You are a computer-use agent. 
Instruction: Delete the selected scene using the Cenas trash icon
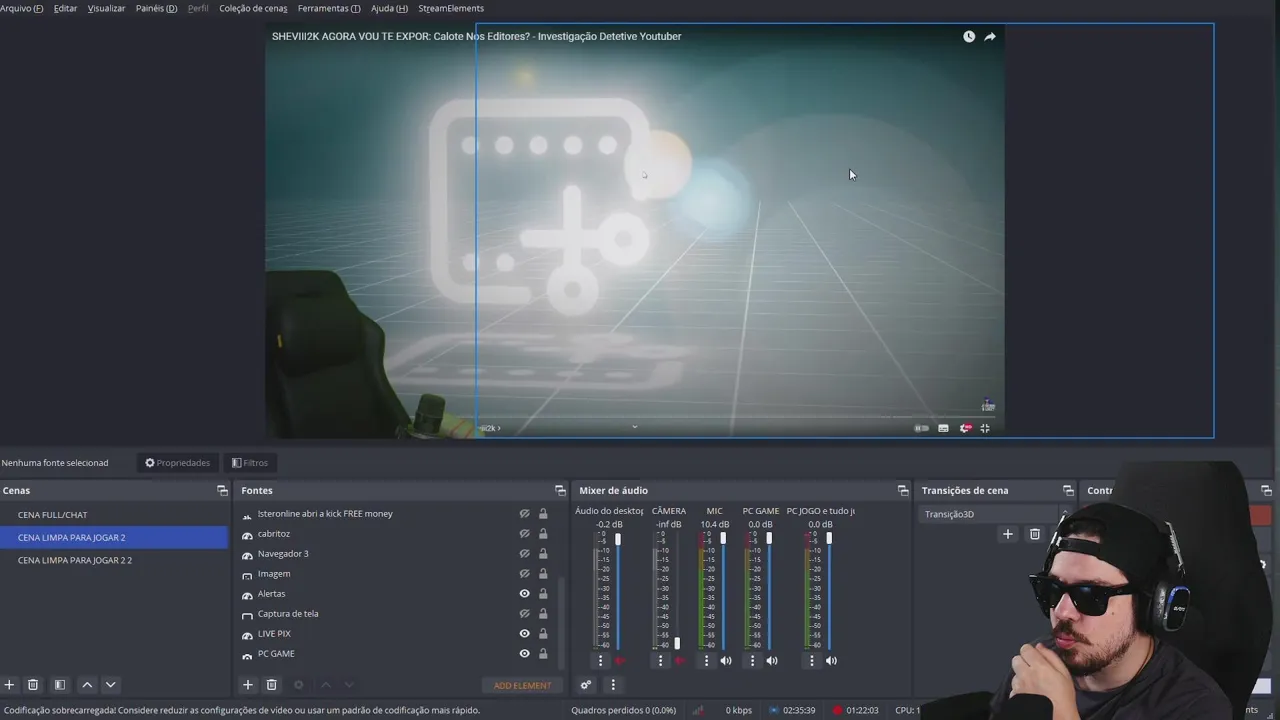point(33,685)
